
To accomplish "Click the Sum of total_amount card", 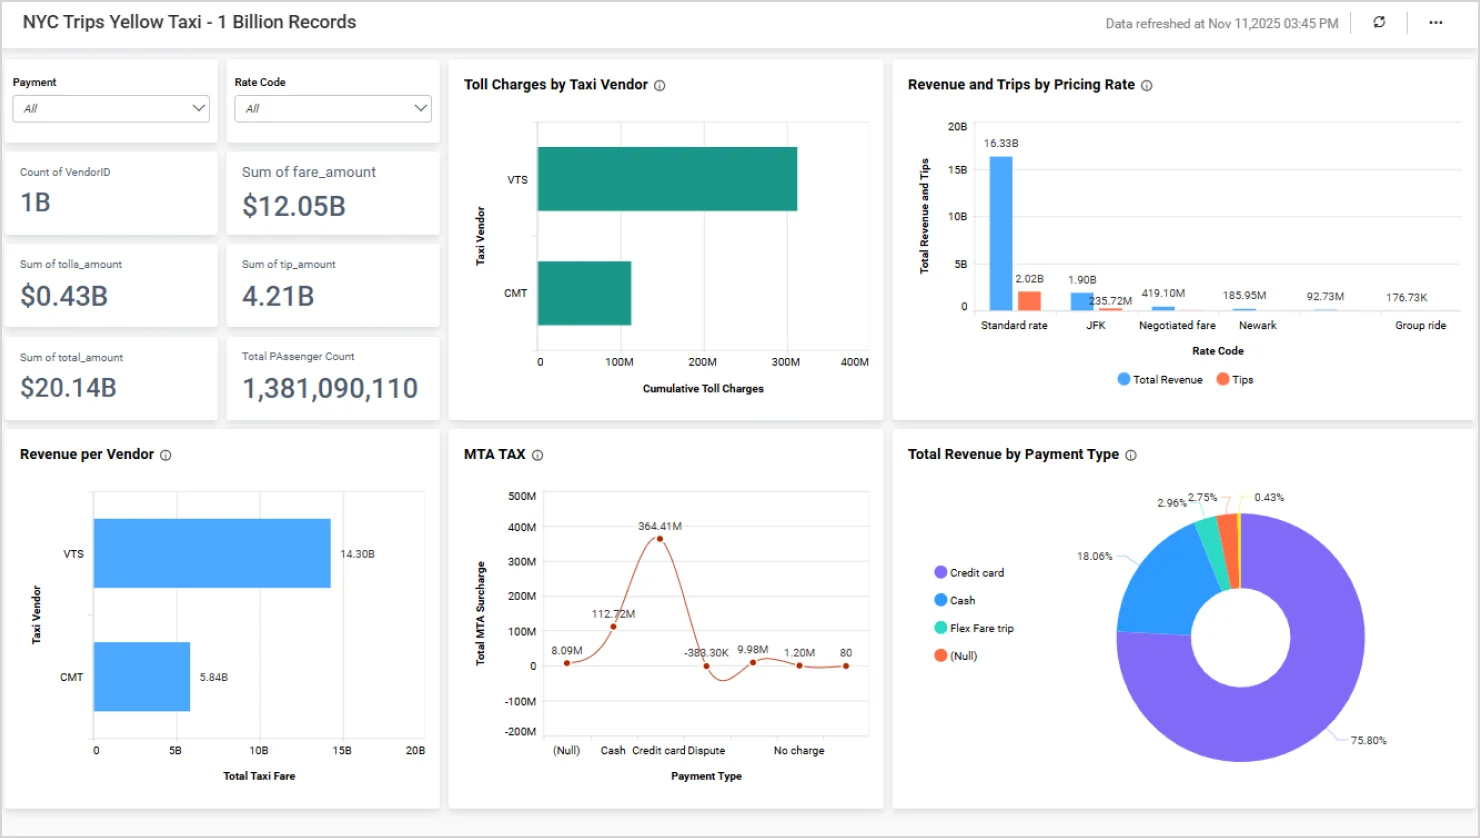I will click(111, 378).
